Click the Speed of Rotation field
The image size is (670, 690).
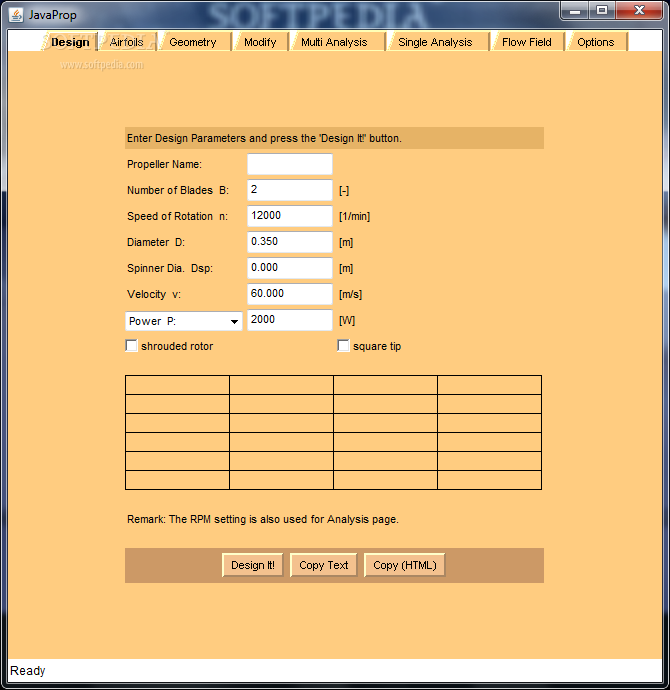pyautogui.click(x=290, y=216)
